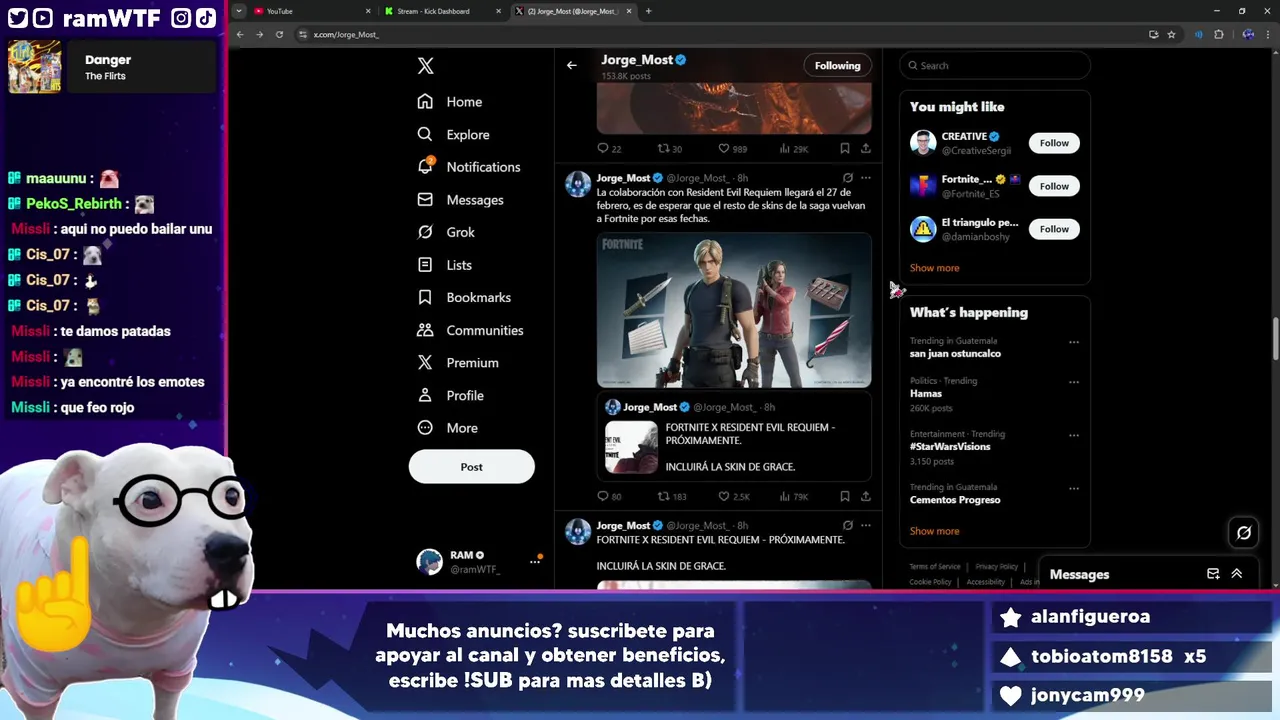1280x720 pixels.
Task: Reply to the top post with 22 replies
Action: point(609,149)
